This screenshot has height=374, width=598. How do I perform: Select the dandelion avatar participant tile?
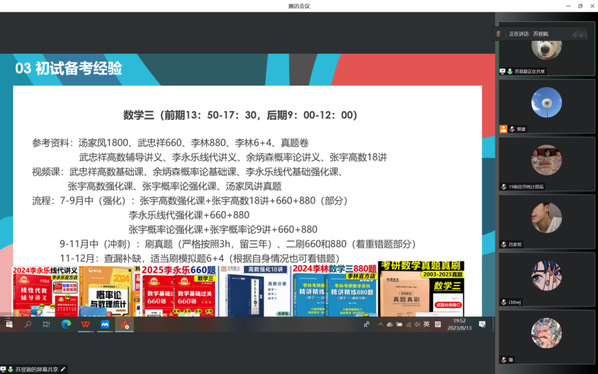[547, 106]
